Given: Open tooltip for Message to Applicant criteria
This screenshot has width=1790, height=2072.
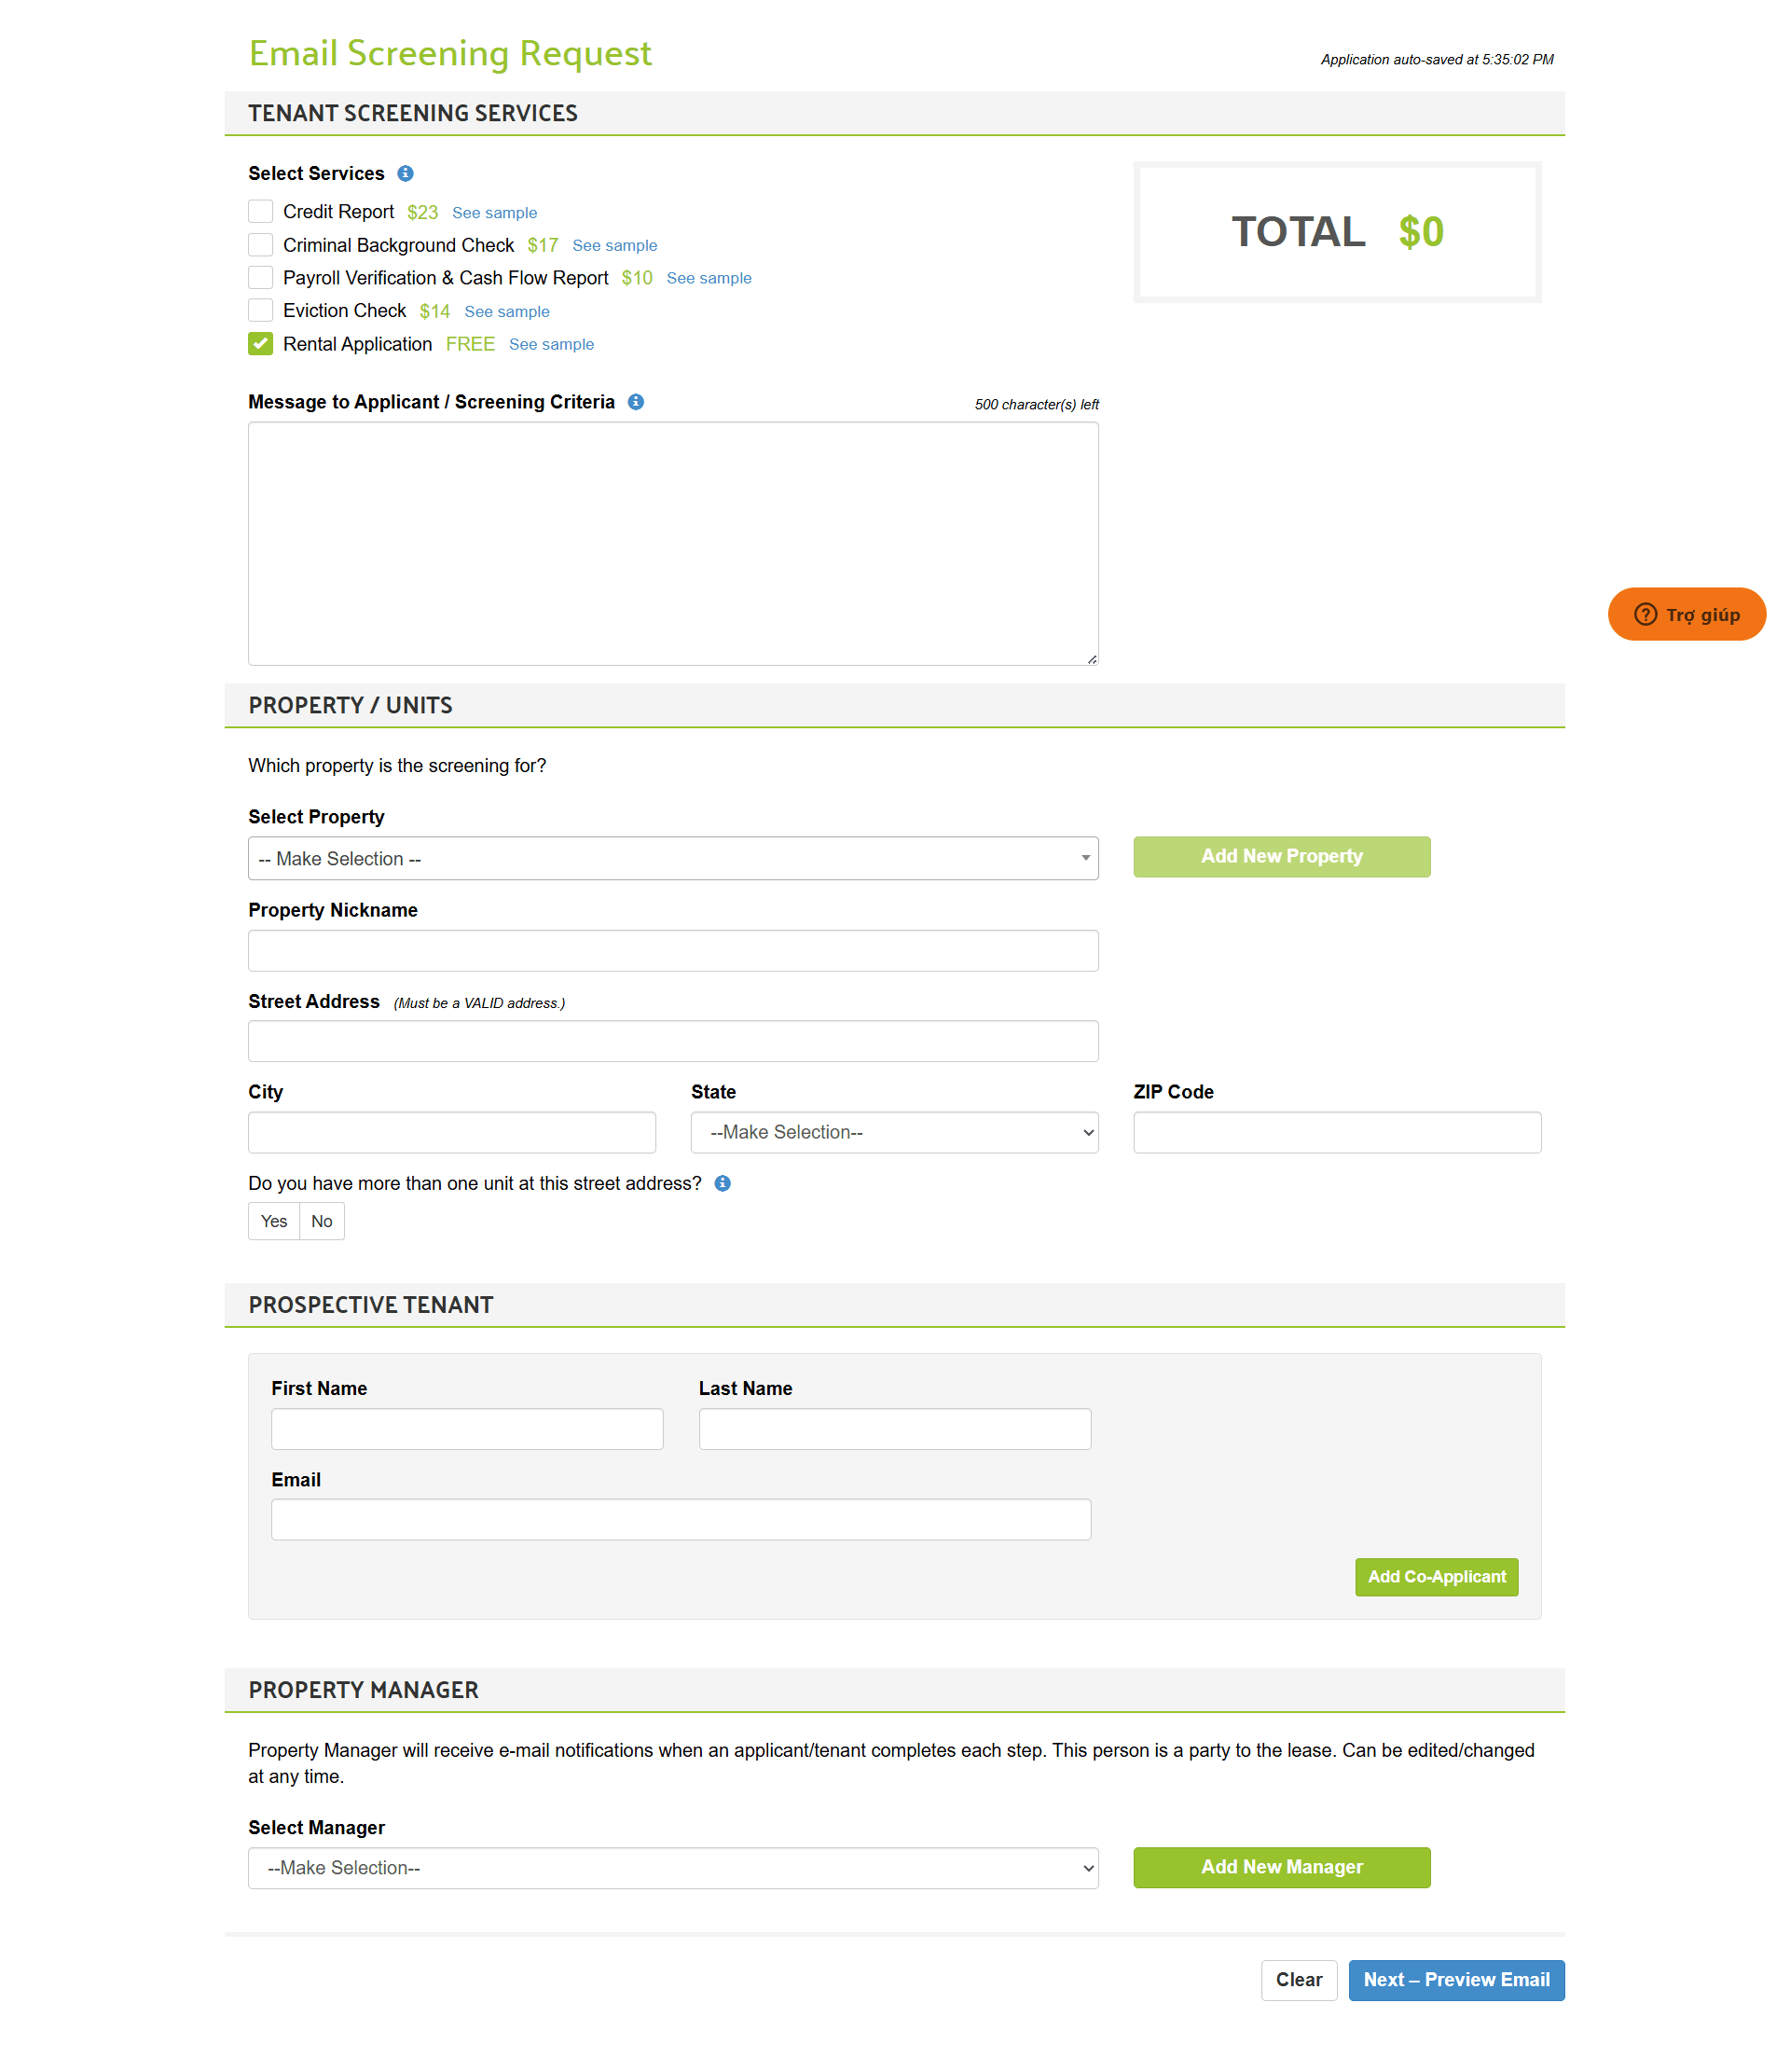Looking at the screenshot, I should pyautogui.click(x=636, y=402).
